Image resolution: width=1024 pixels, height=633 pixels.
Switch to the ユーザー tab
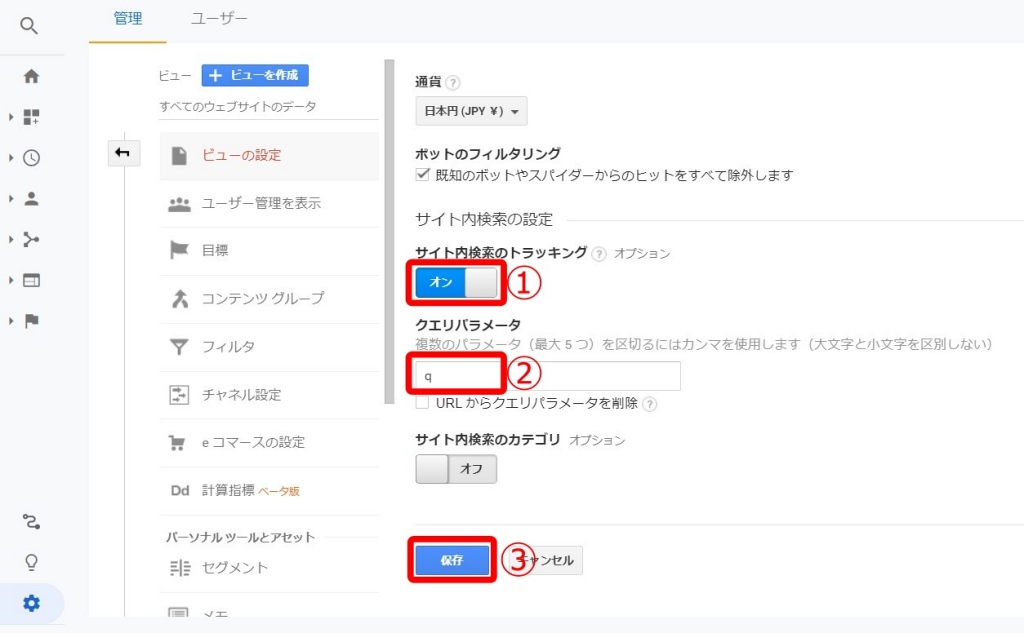click(218, 18)
